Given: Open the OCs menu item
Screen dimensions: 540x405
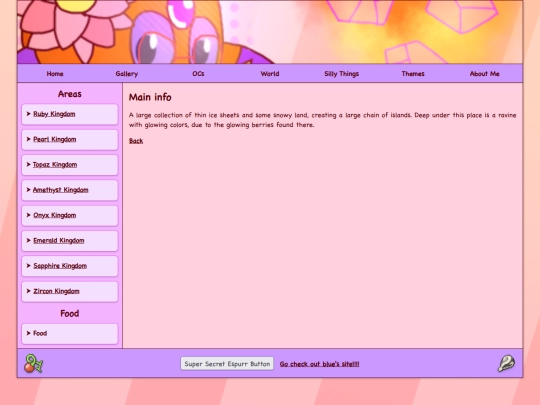Looking at the screenshot, I should 198,74.
